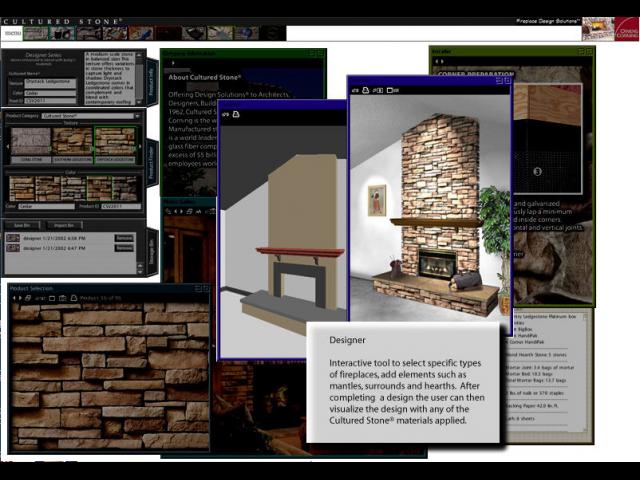The width and height of the screenshot is (640, 480).
Task: Click the stone texture preview in Product Selection
Action: (x=110, y=377)
